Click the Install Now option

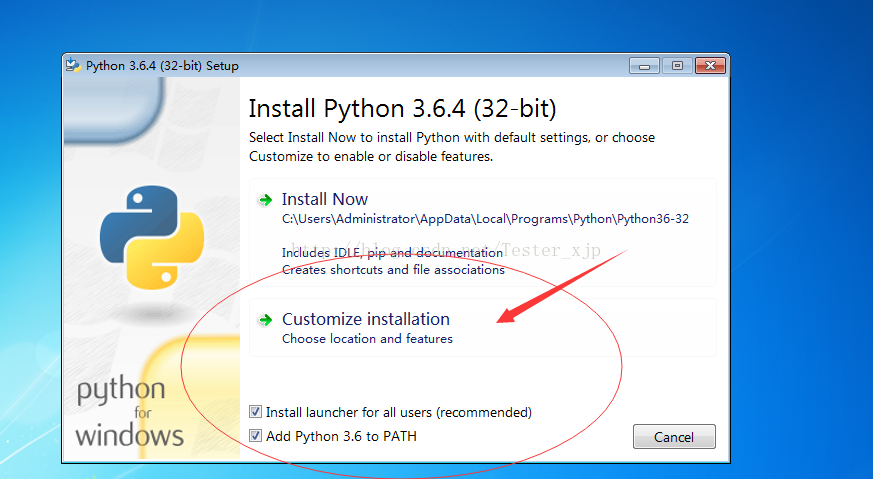point(482,233)
